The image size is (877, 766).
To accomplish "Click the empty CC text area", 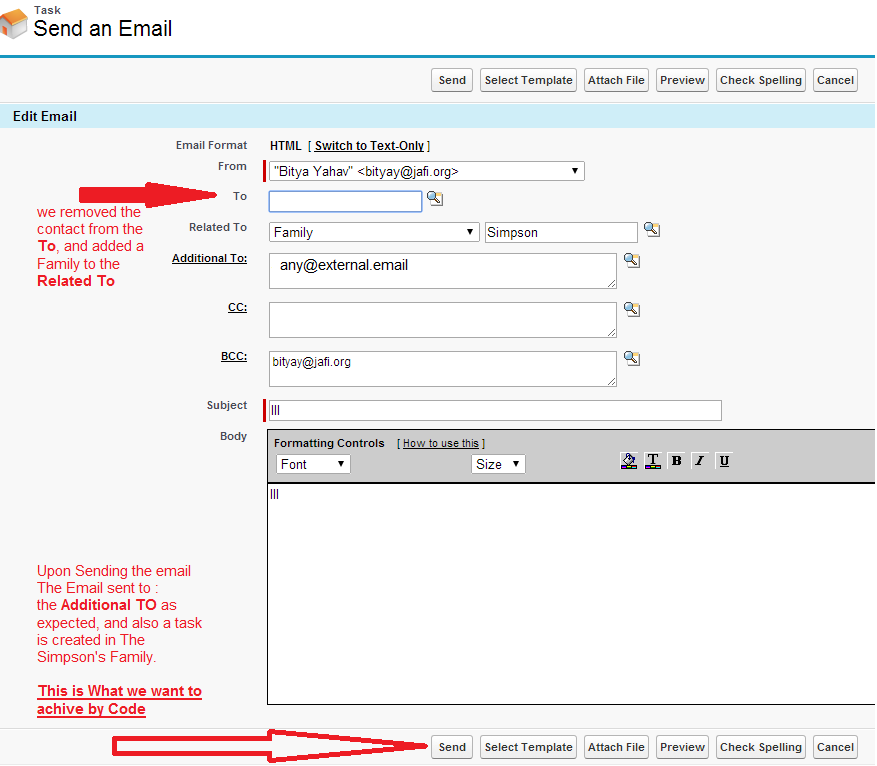I will 442,320.
